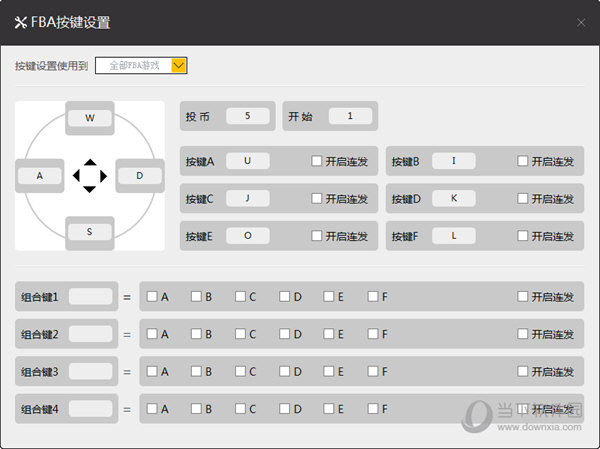
Task: Select the right direction key field D
Action: [x=140, y=176]
